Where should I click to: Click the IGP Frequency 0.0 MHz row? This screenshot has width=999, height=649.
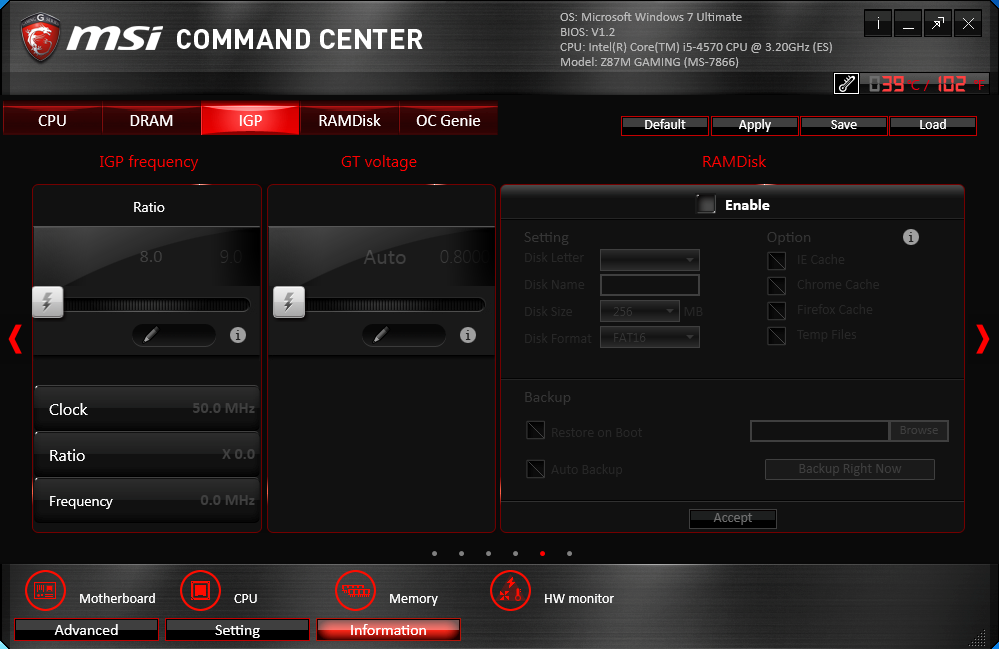147,501
